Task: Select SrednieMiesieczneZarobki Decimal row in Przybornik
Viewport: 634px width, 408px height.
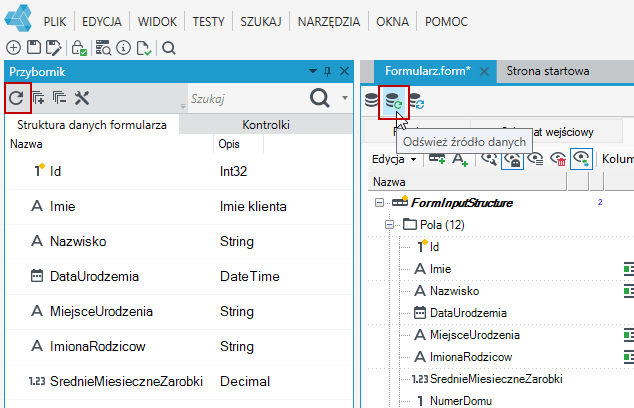Action: coord(179,381)
